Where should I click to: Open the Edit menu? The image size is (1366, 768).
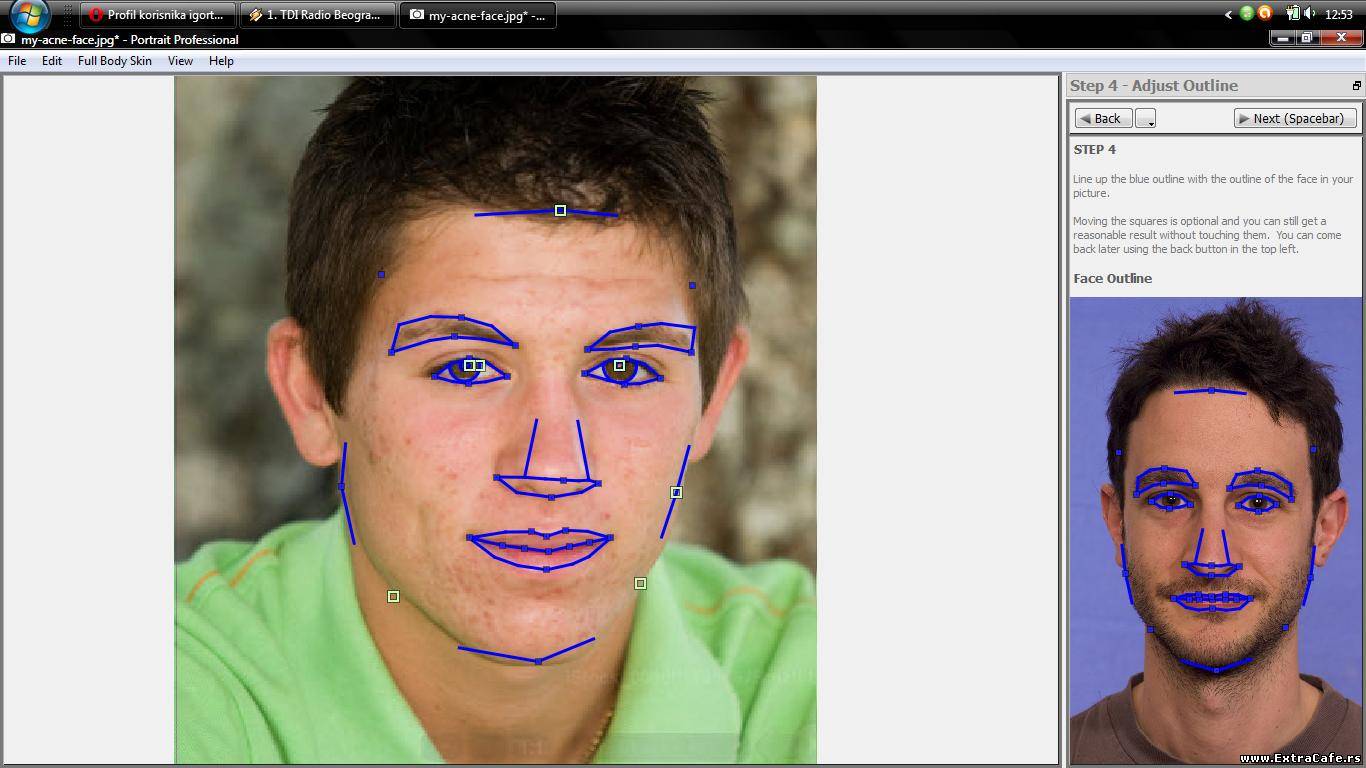52,61
